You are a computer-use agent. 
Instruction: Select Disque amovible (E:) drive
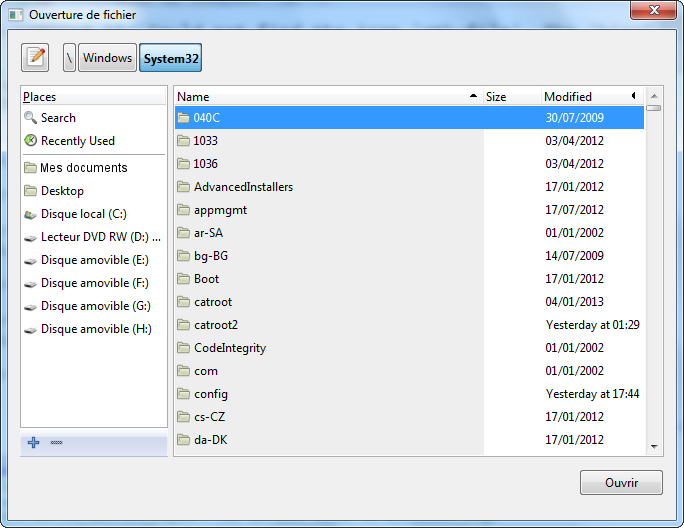[94, 260]
